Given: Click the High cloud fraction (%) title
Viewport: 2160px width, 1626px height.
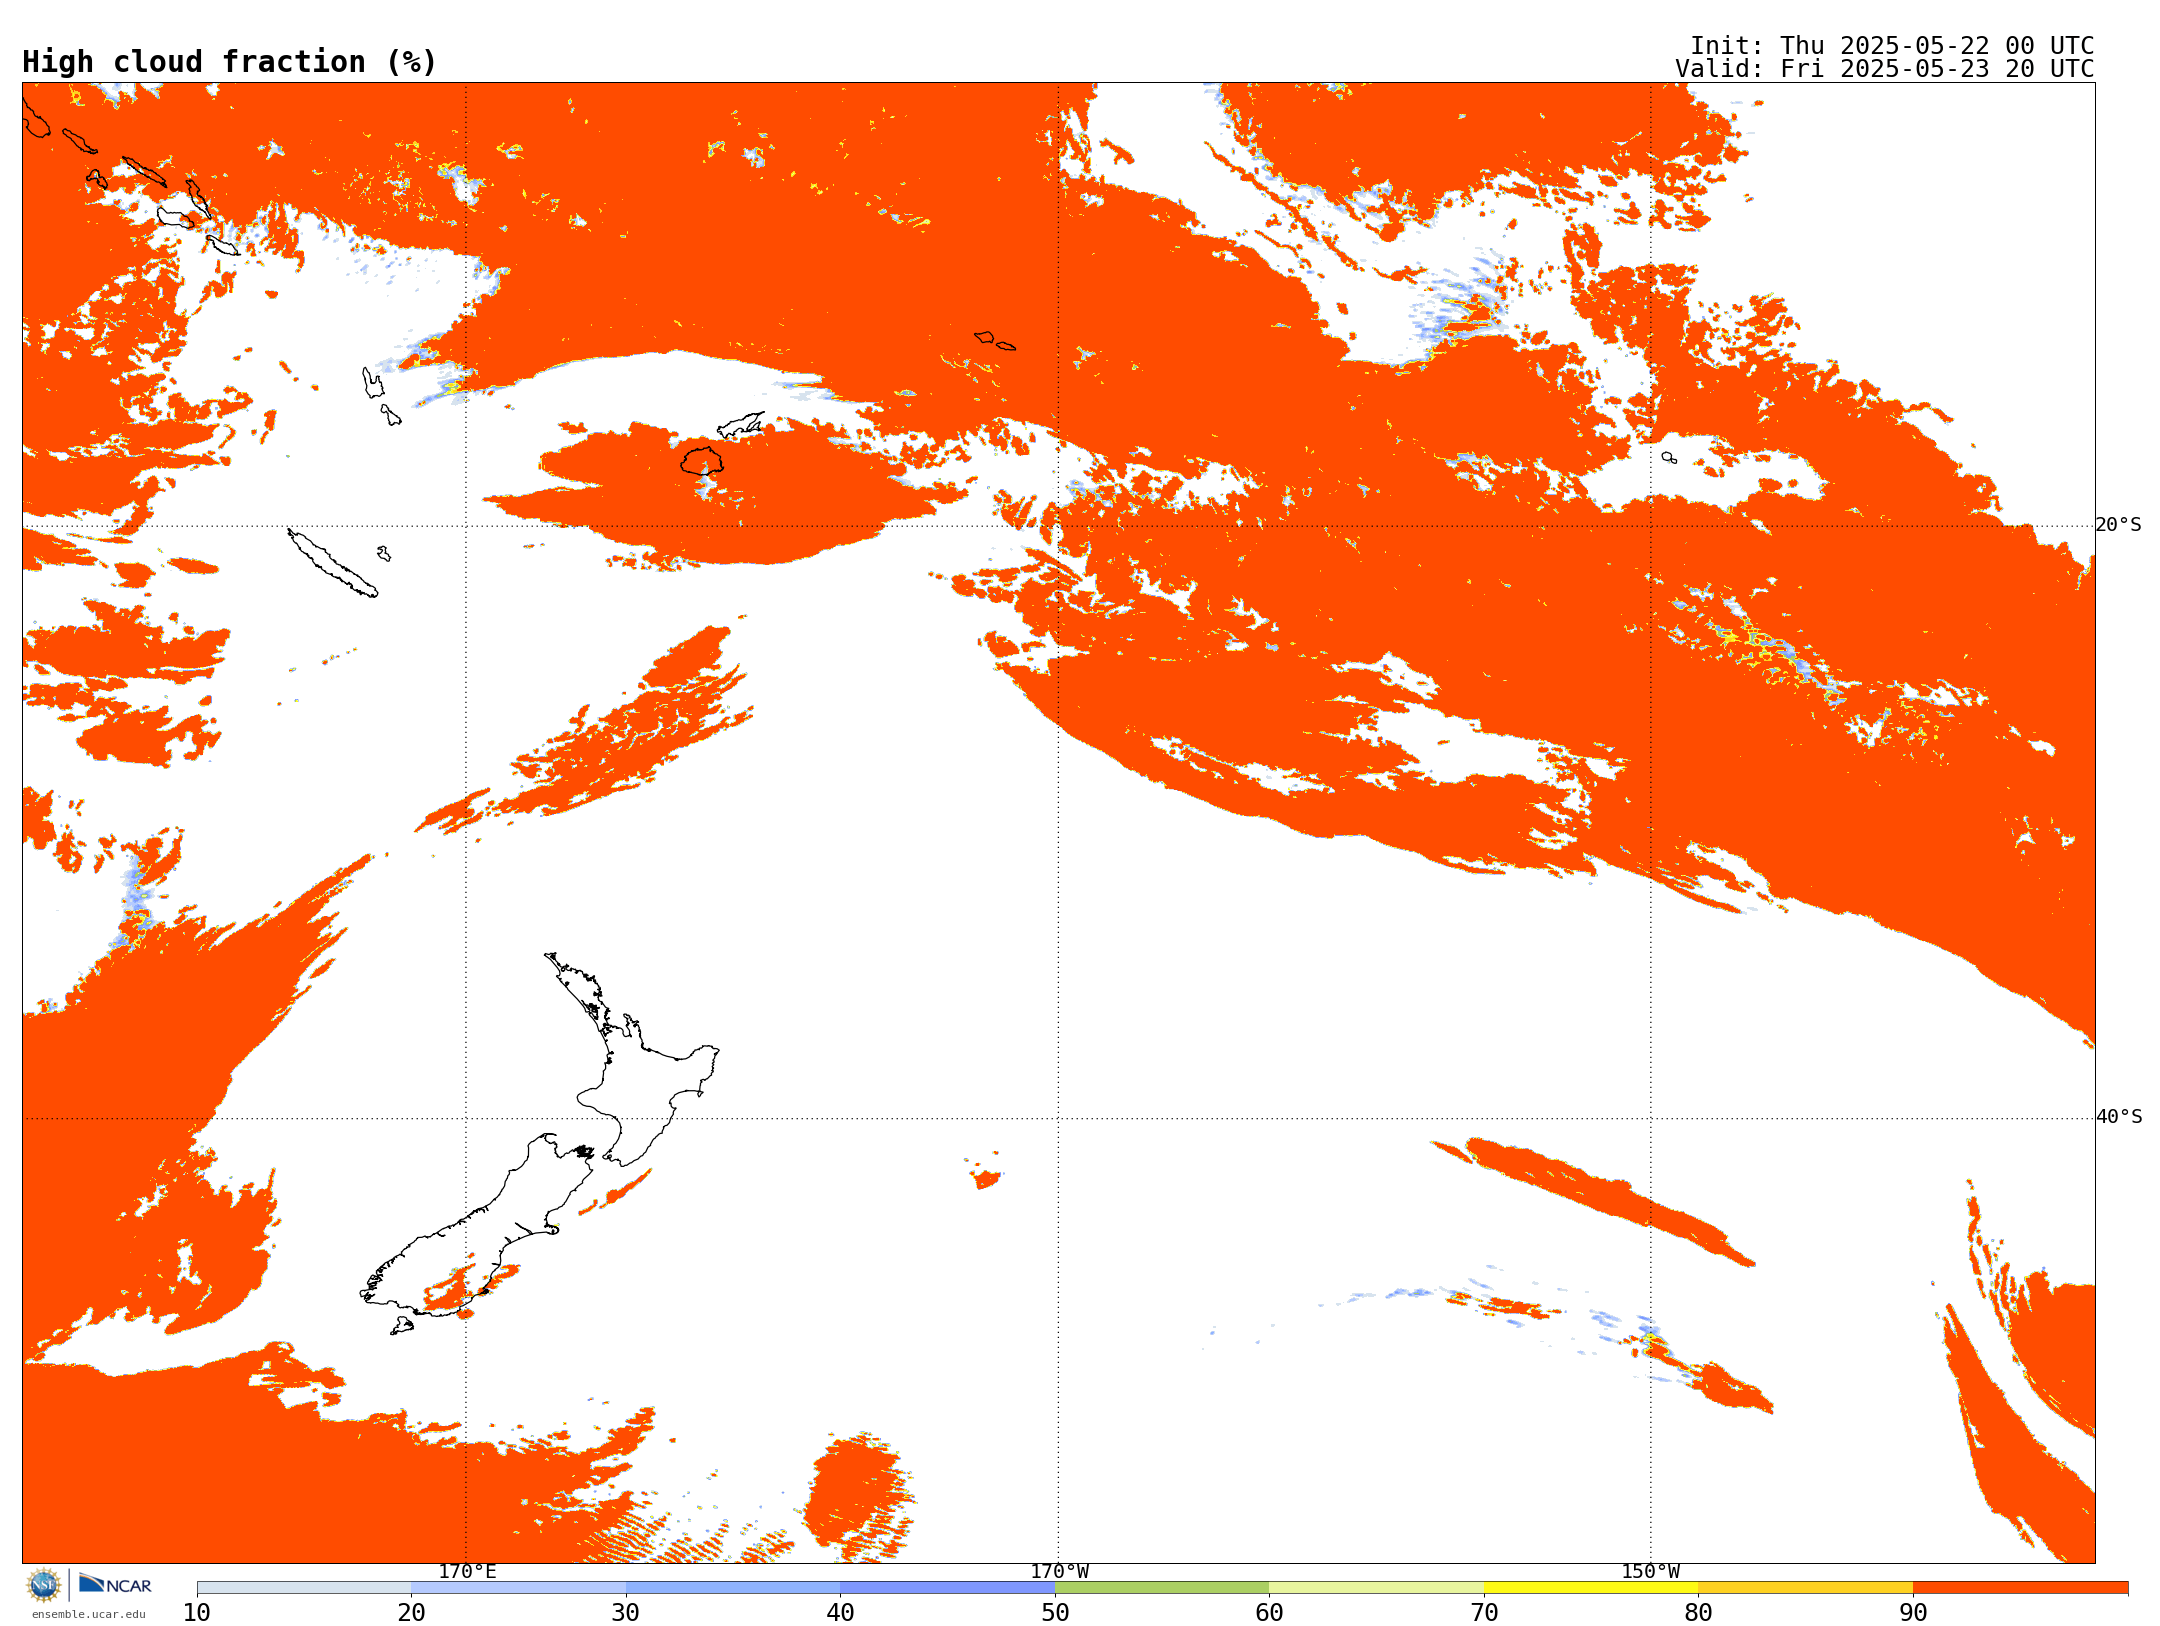Looking at the screenshot, I should (x=229, y=62).
